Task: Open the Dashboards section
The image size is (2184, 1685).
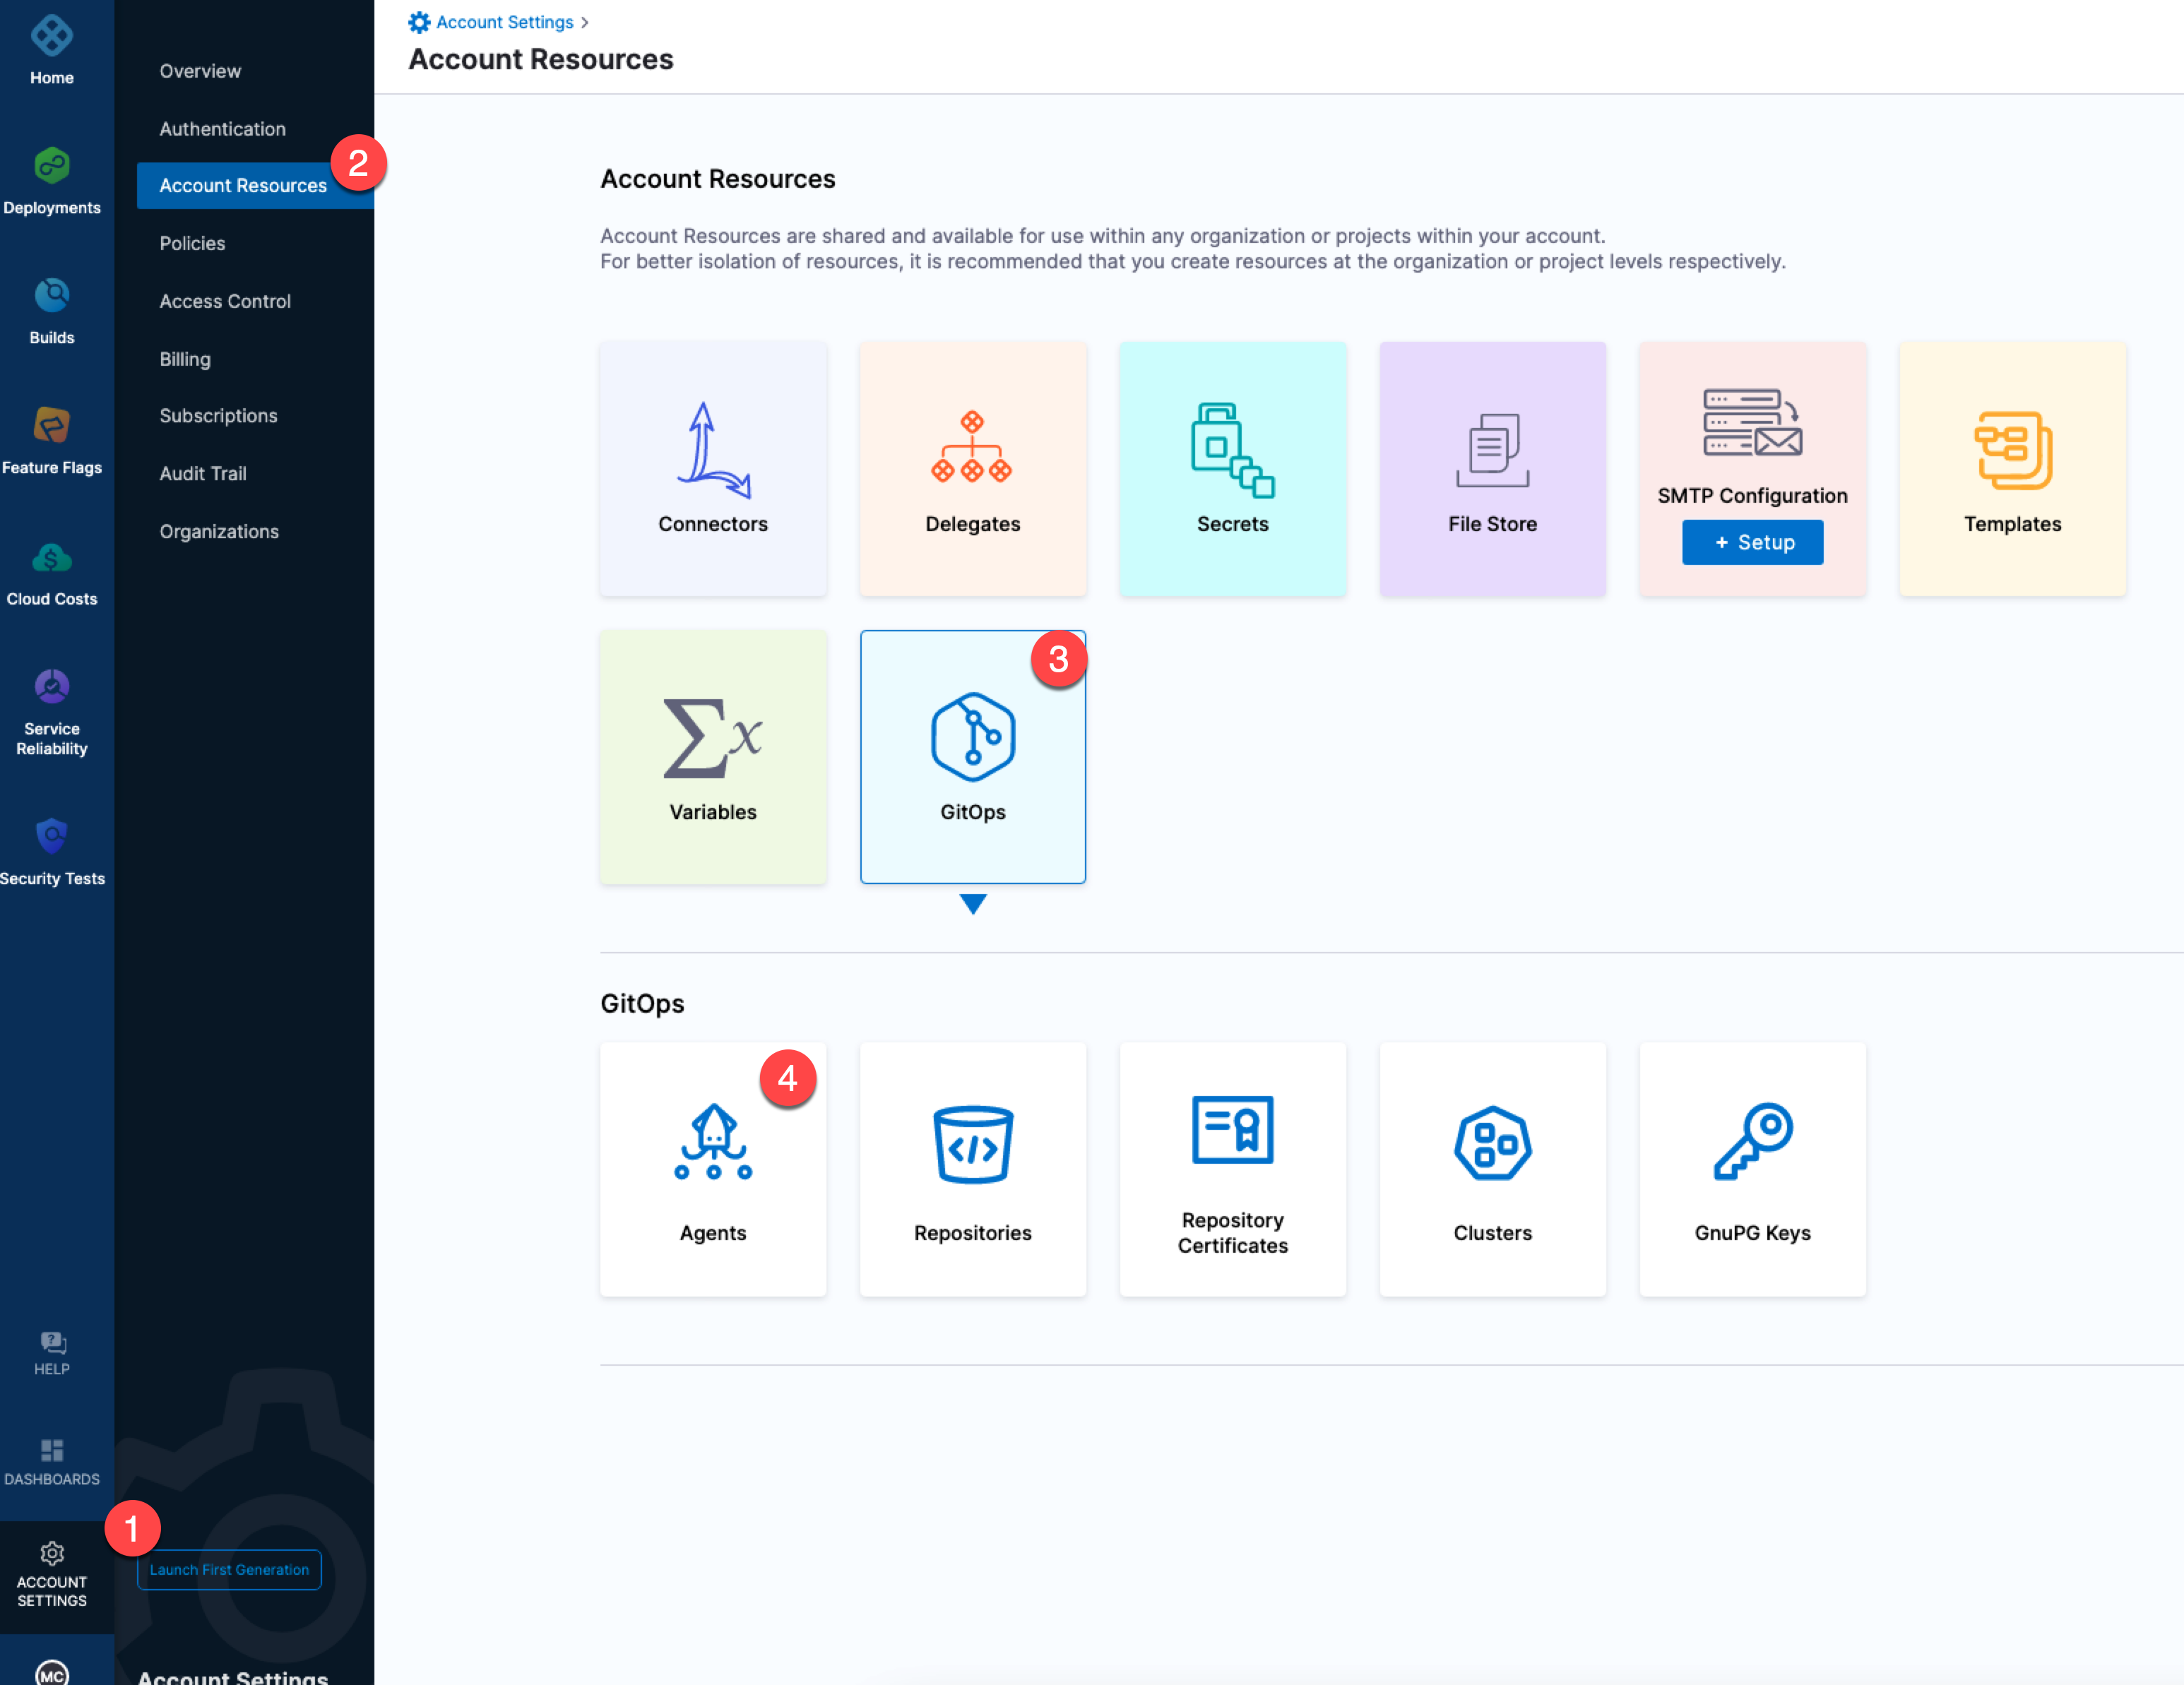Action: coord(52,1461)
